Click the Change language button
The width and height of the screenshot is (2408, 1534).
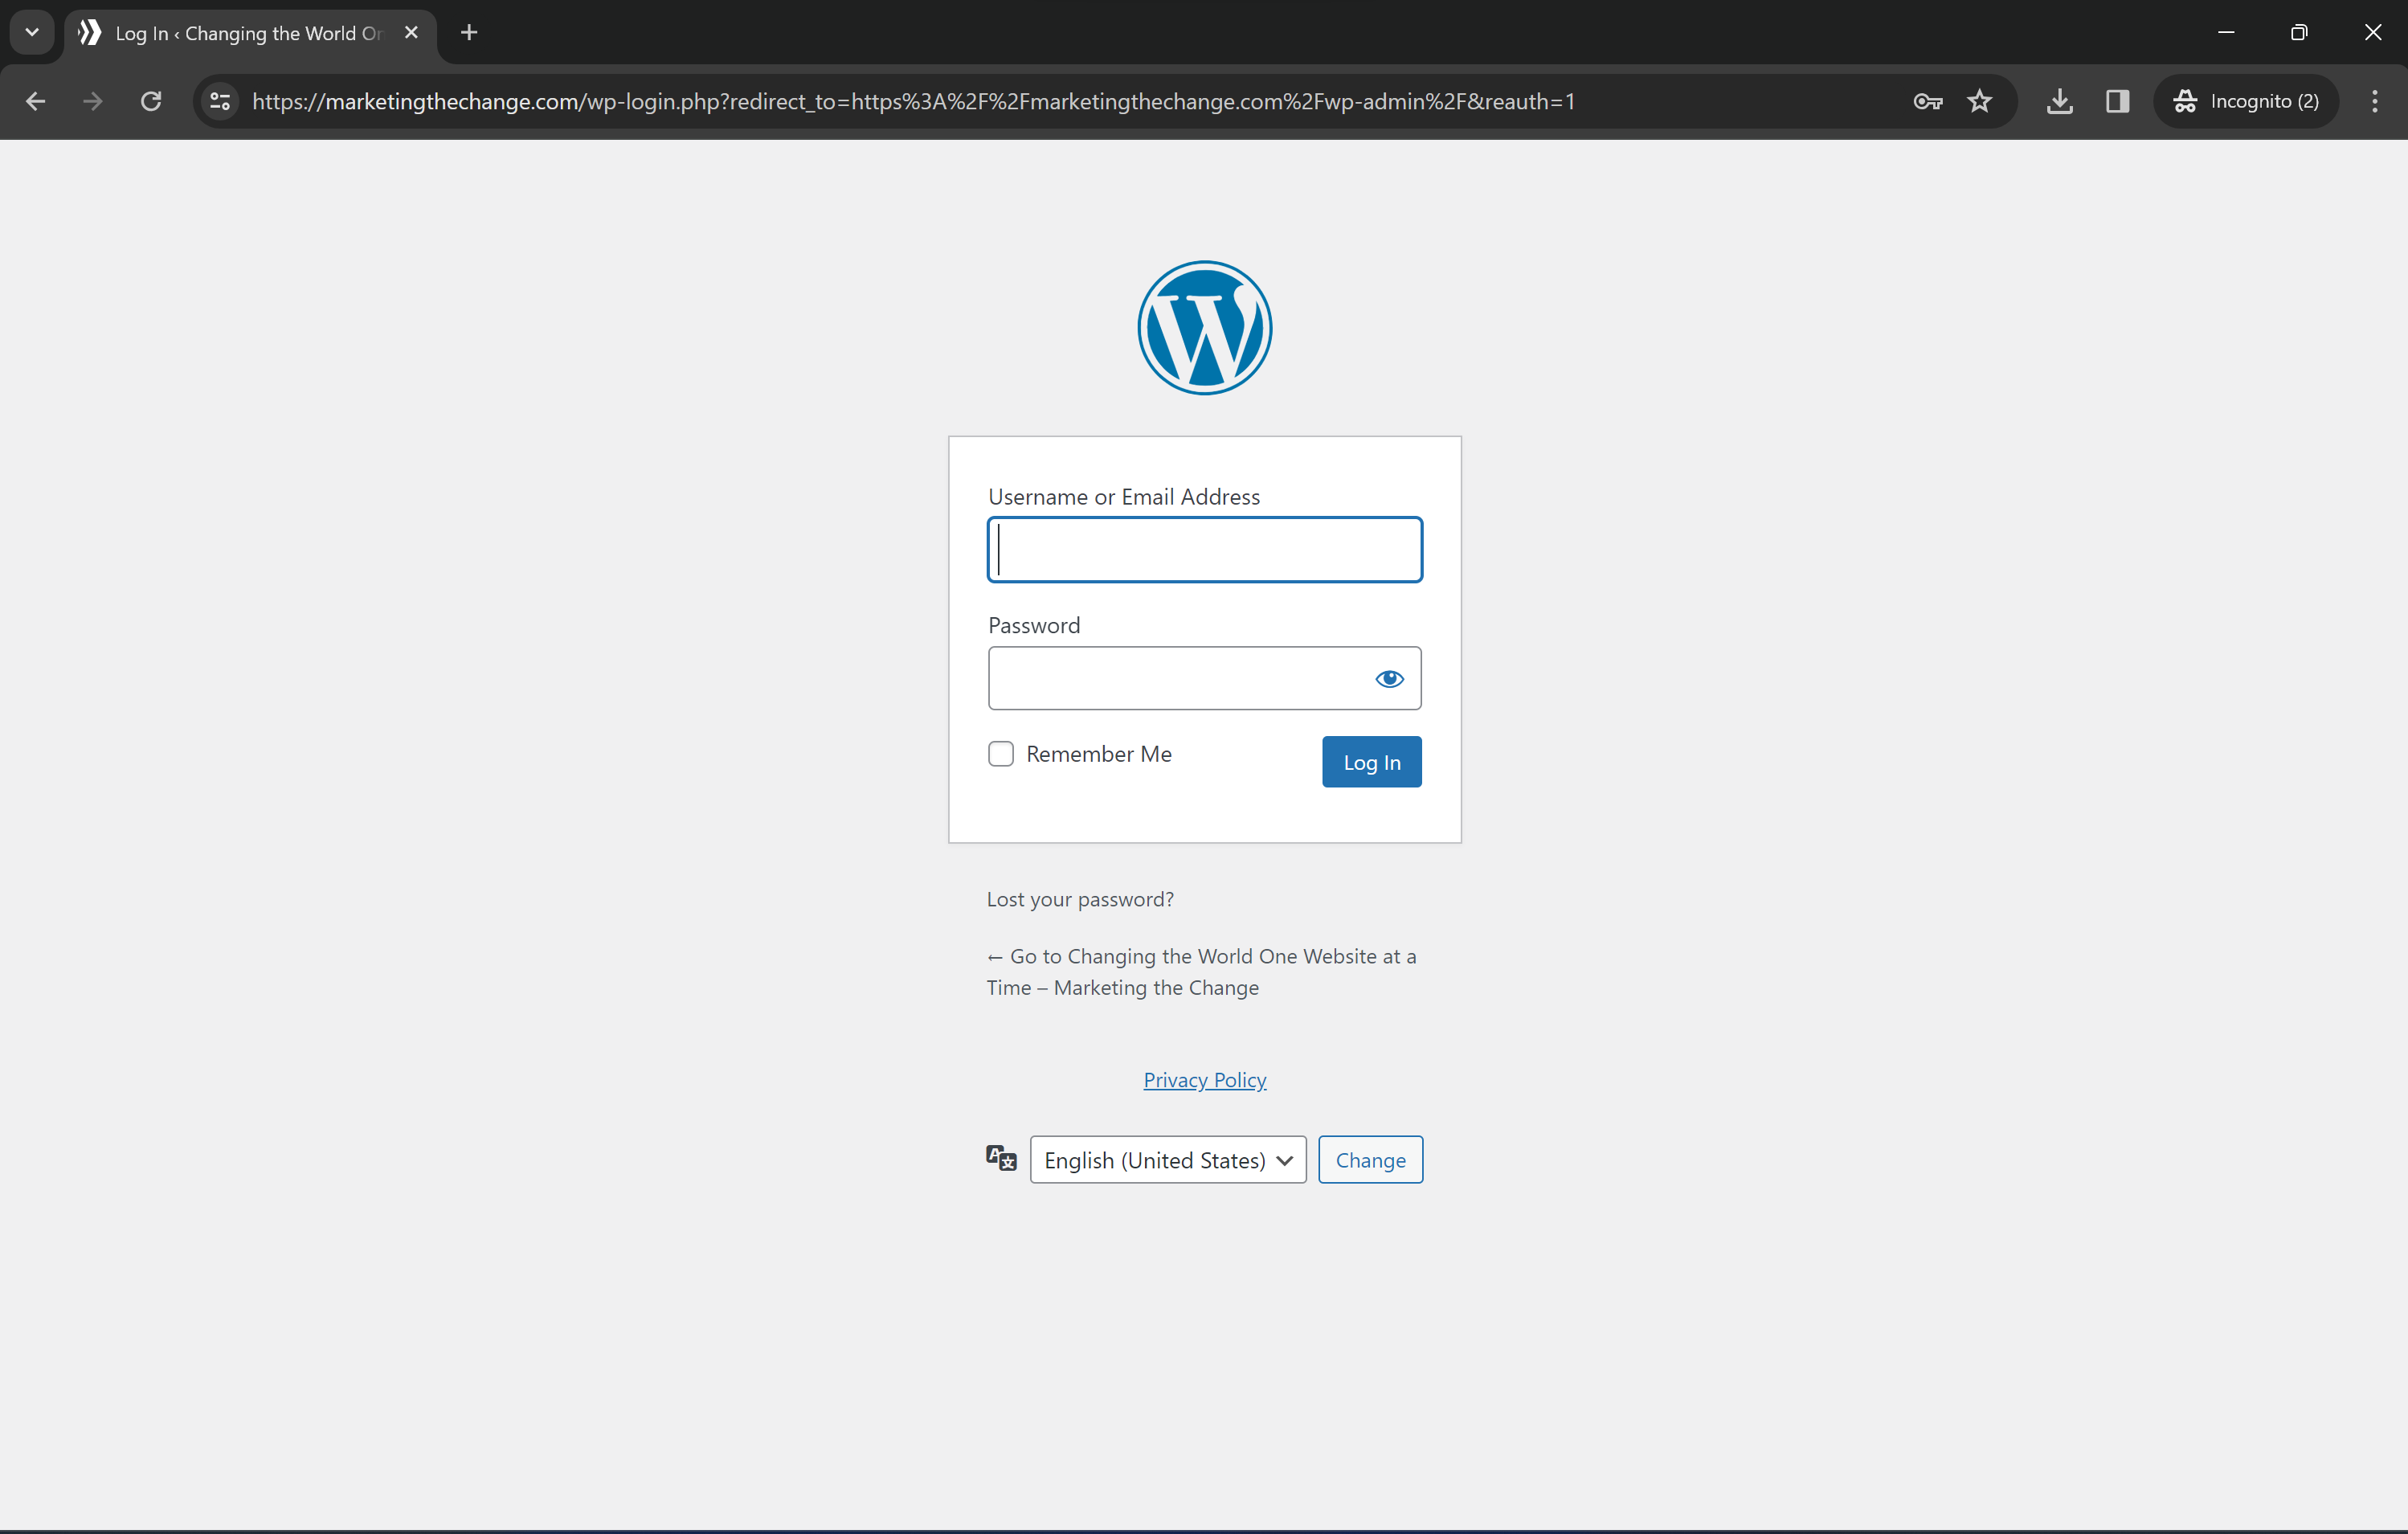[1370, 1160]
